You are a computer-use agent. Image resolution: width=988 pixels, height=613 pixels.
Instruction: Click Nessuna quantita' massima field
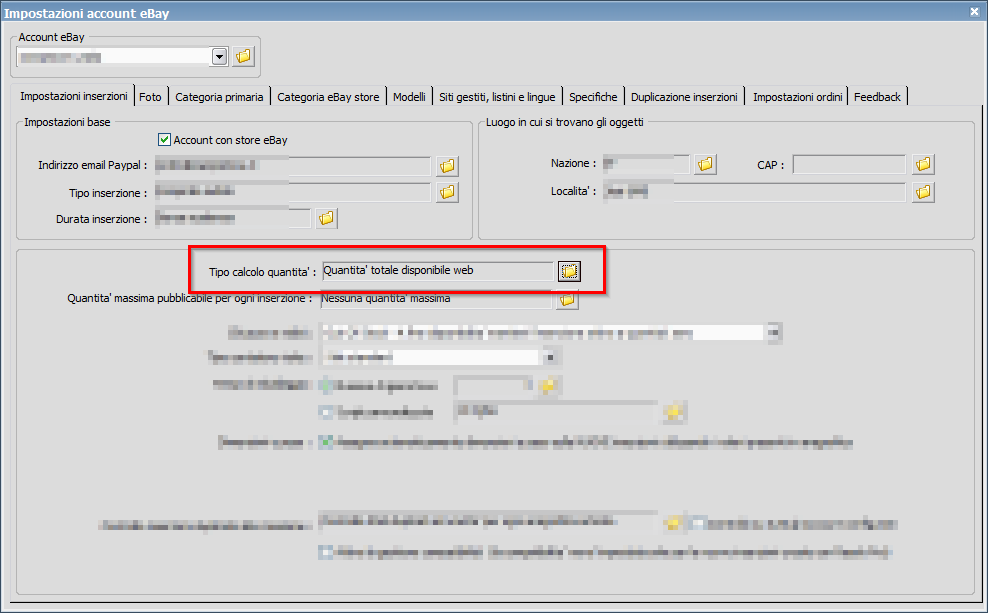coord(436,299)
